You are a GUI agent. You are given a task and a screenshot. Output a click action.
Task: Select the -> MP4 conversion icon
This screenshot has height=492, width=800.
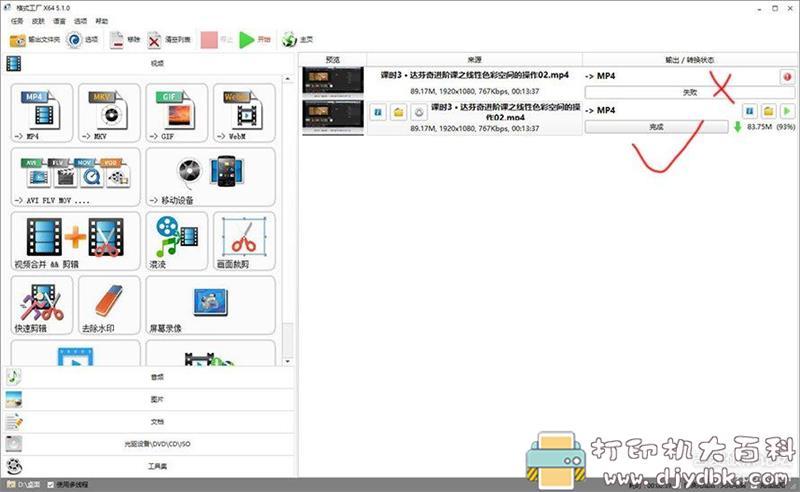coord(41,113)
